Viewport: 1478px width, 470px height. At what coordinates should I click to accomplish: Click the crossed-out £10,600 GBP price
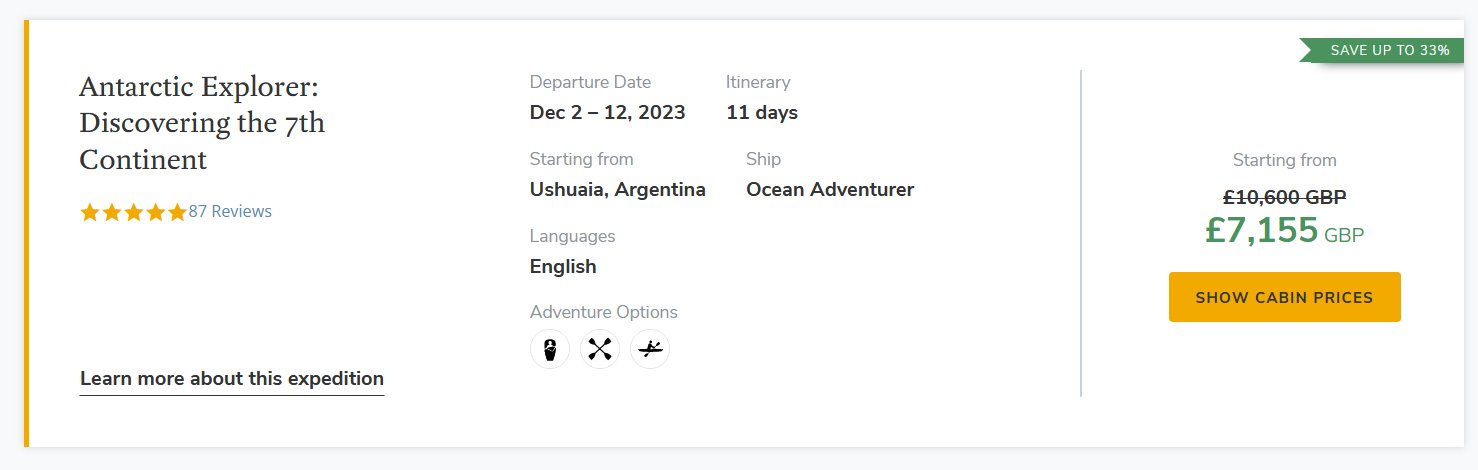coord(1284,197)
